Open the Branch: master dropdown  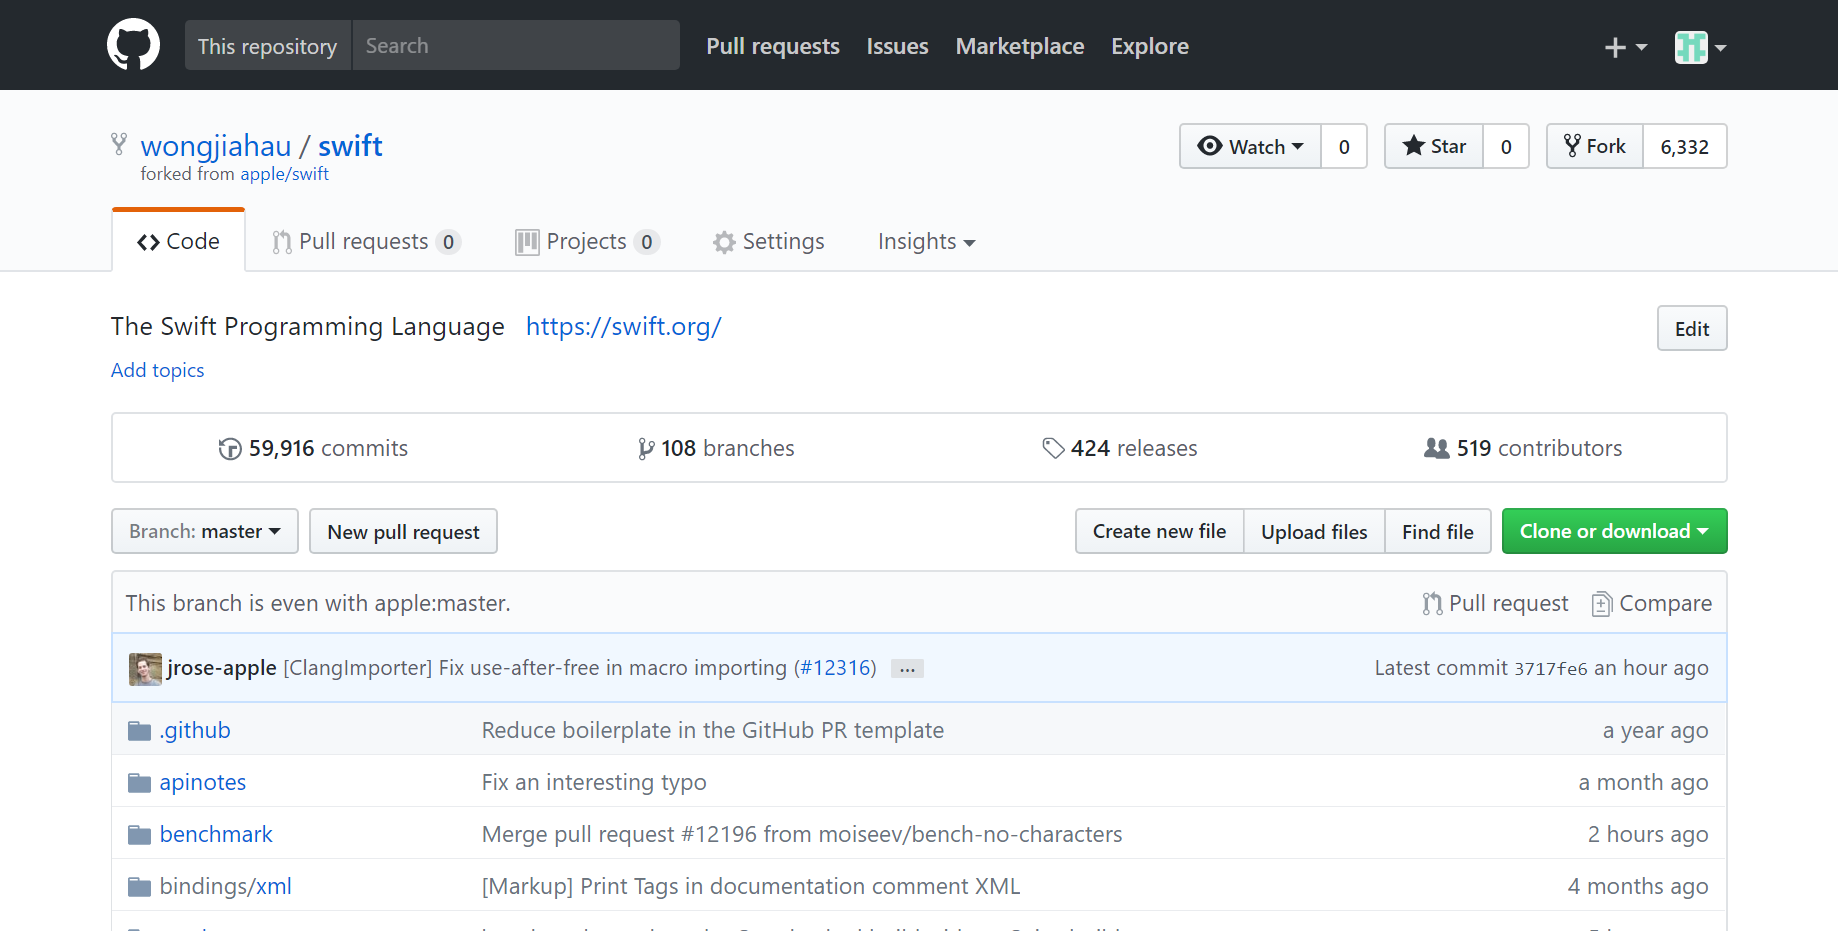(204, 531)
